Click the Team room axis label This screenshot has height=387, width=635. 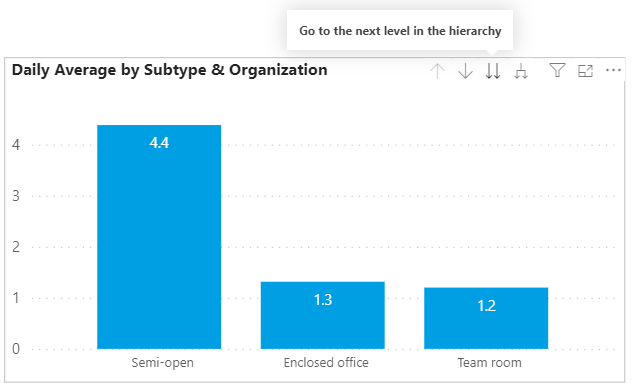[490, 362]
